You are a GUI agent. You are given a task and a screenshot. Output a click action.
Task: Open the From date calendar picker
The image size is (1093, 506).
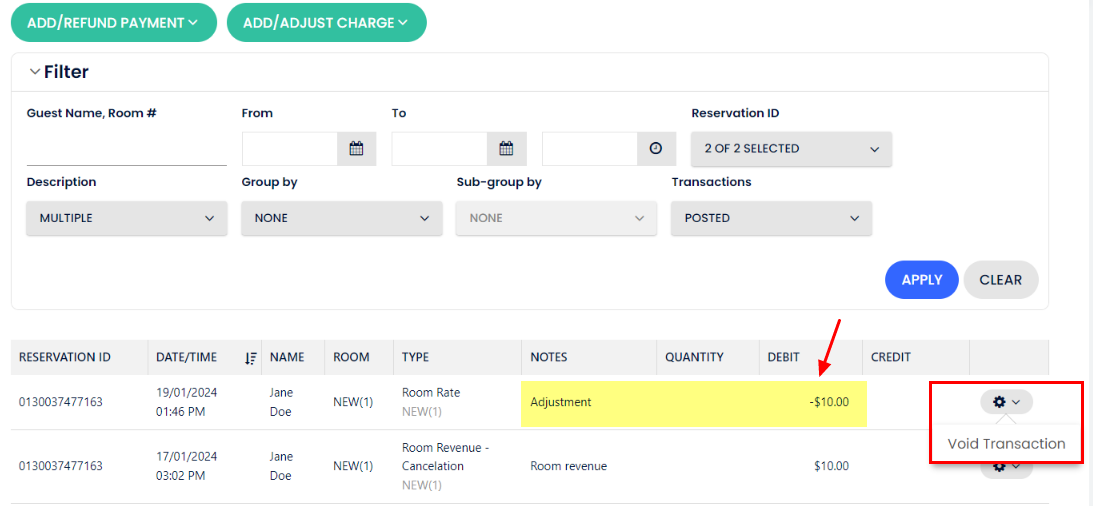[x=356, y=149]
